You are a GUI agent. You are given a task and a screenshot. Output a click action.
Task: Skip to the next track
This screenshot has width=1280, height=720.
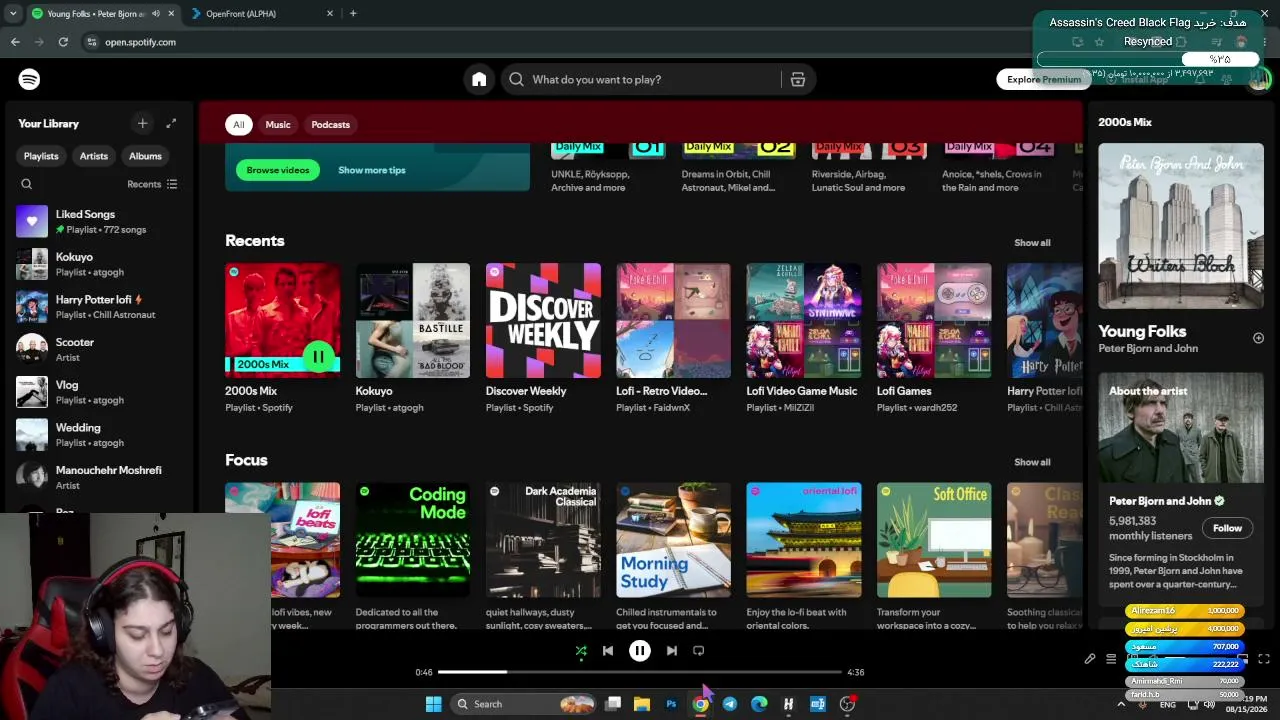click(672, 651)
